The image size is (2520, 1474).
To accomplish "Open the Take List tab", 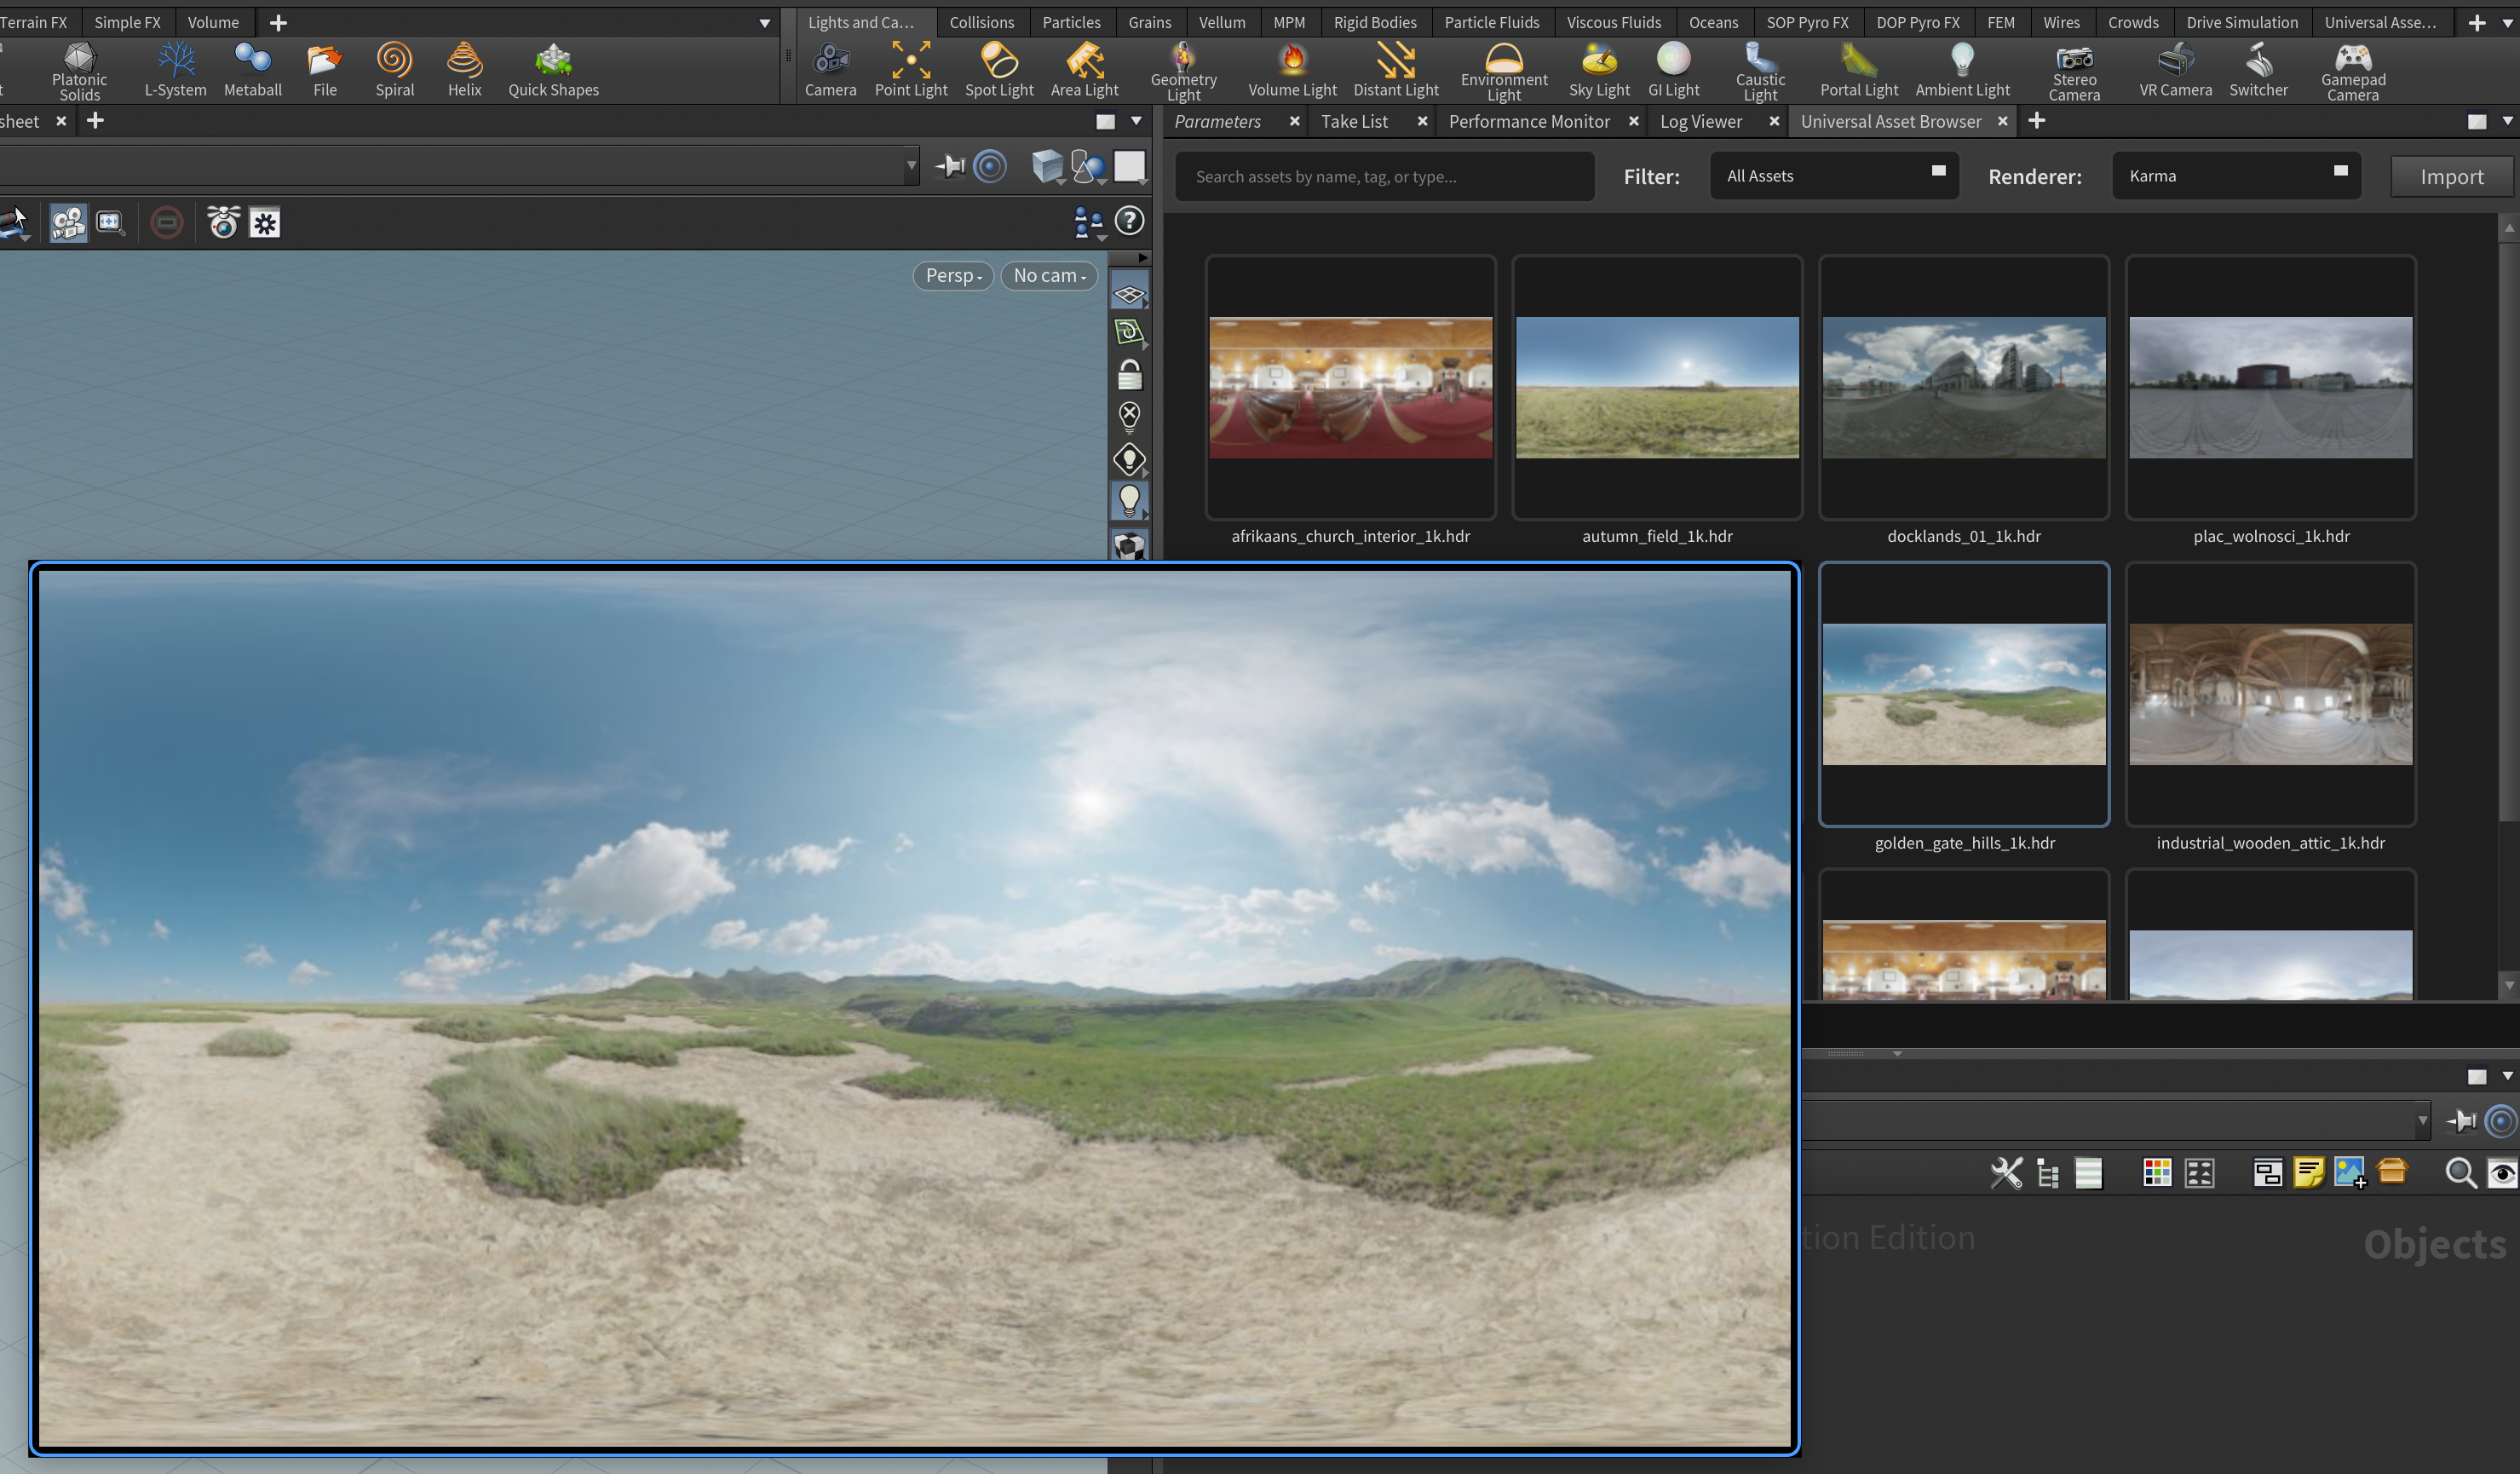I will point(1354,121).
